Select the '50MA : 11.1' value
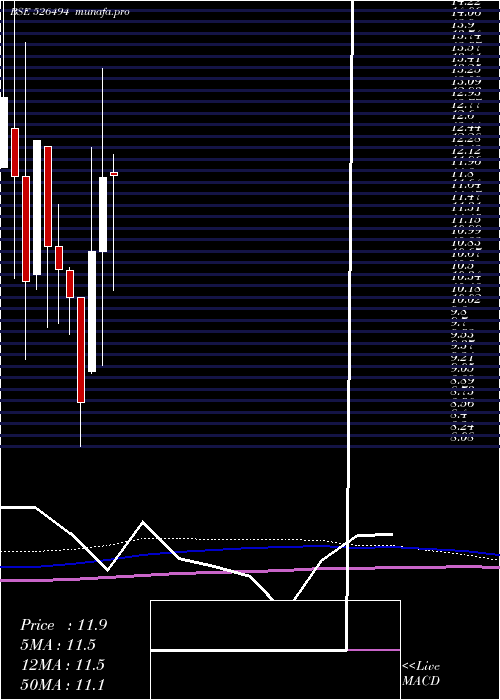The image size is (500, 700). [63, 684]
